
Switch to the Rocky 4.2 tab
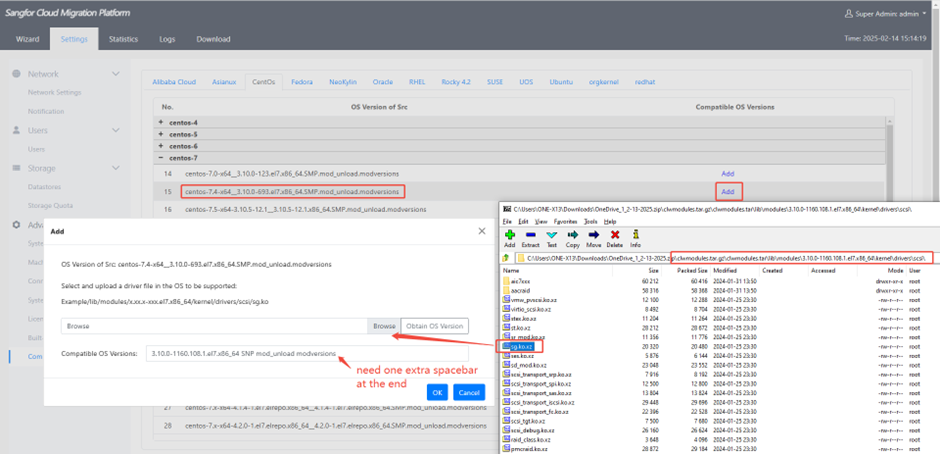(x=456, y=82)
